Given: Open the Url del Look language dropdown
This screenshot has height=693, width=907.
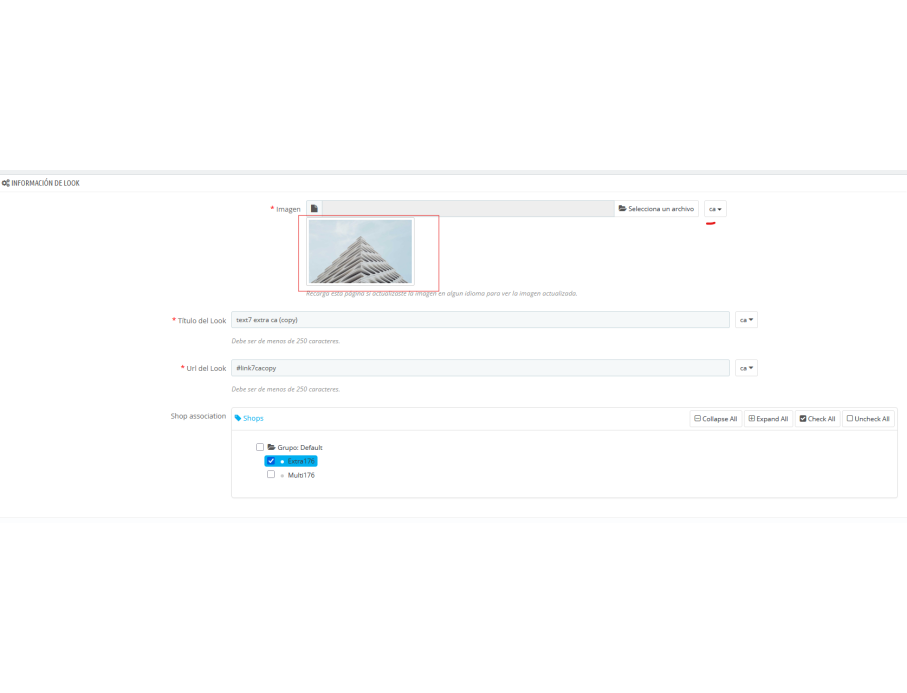Looking at the screenshot, I should [x=746, y=368].
